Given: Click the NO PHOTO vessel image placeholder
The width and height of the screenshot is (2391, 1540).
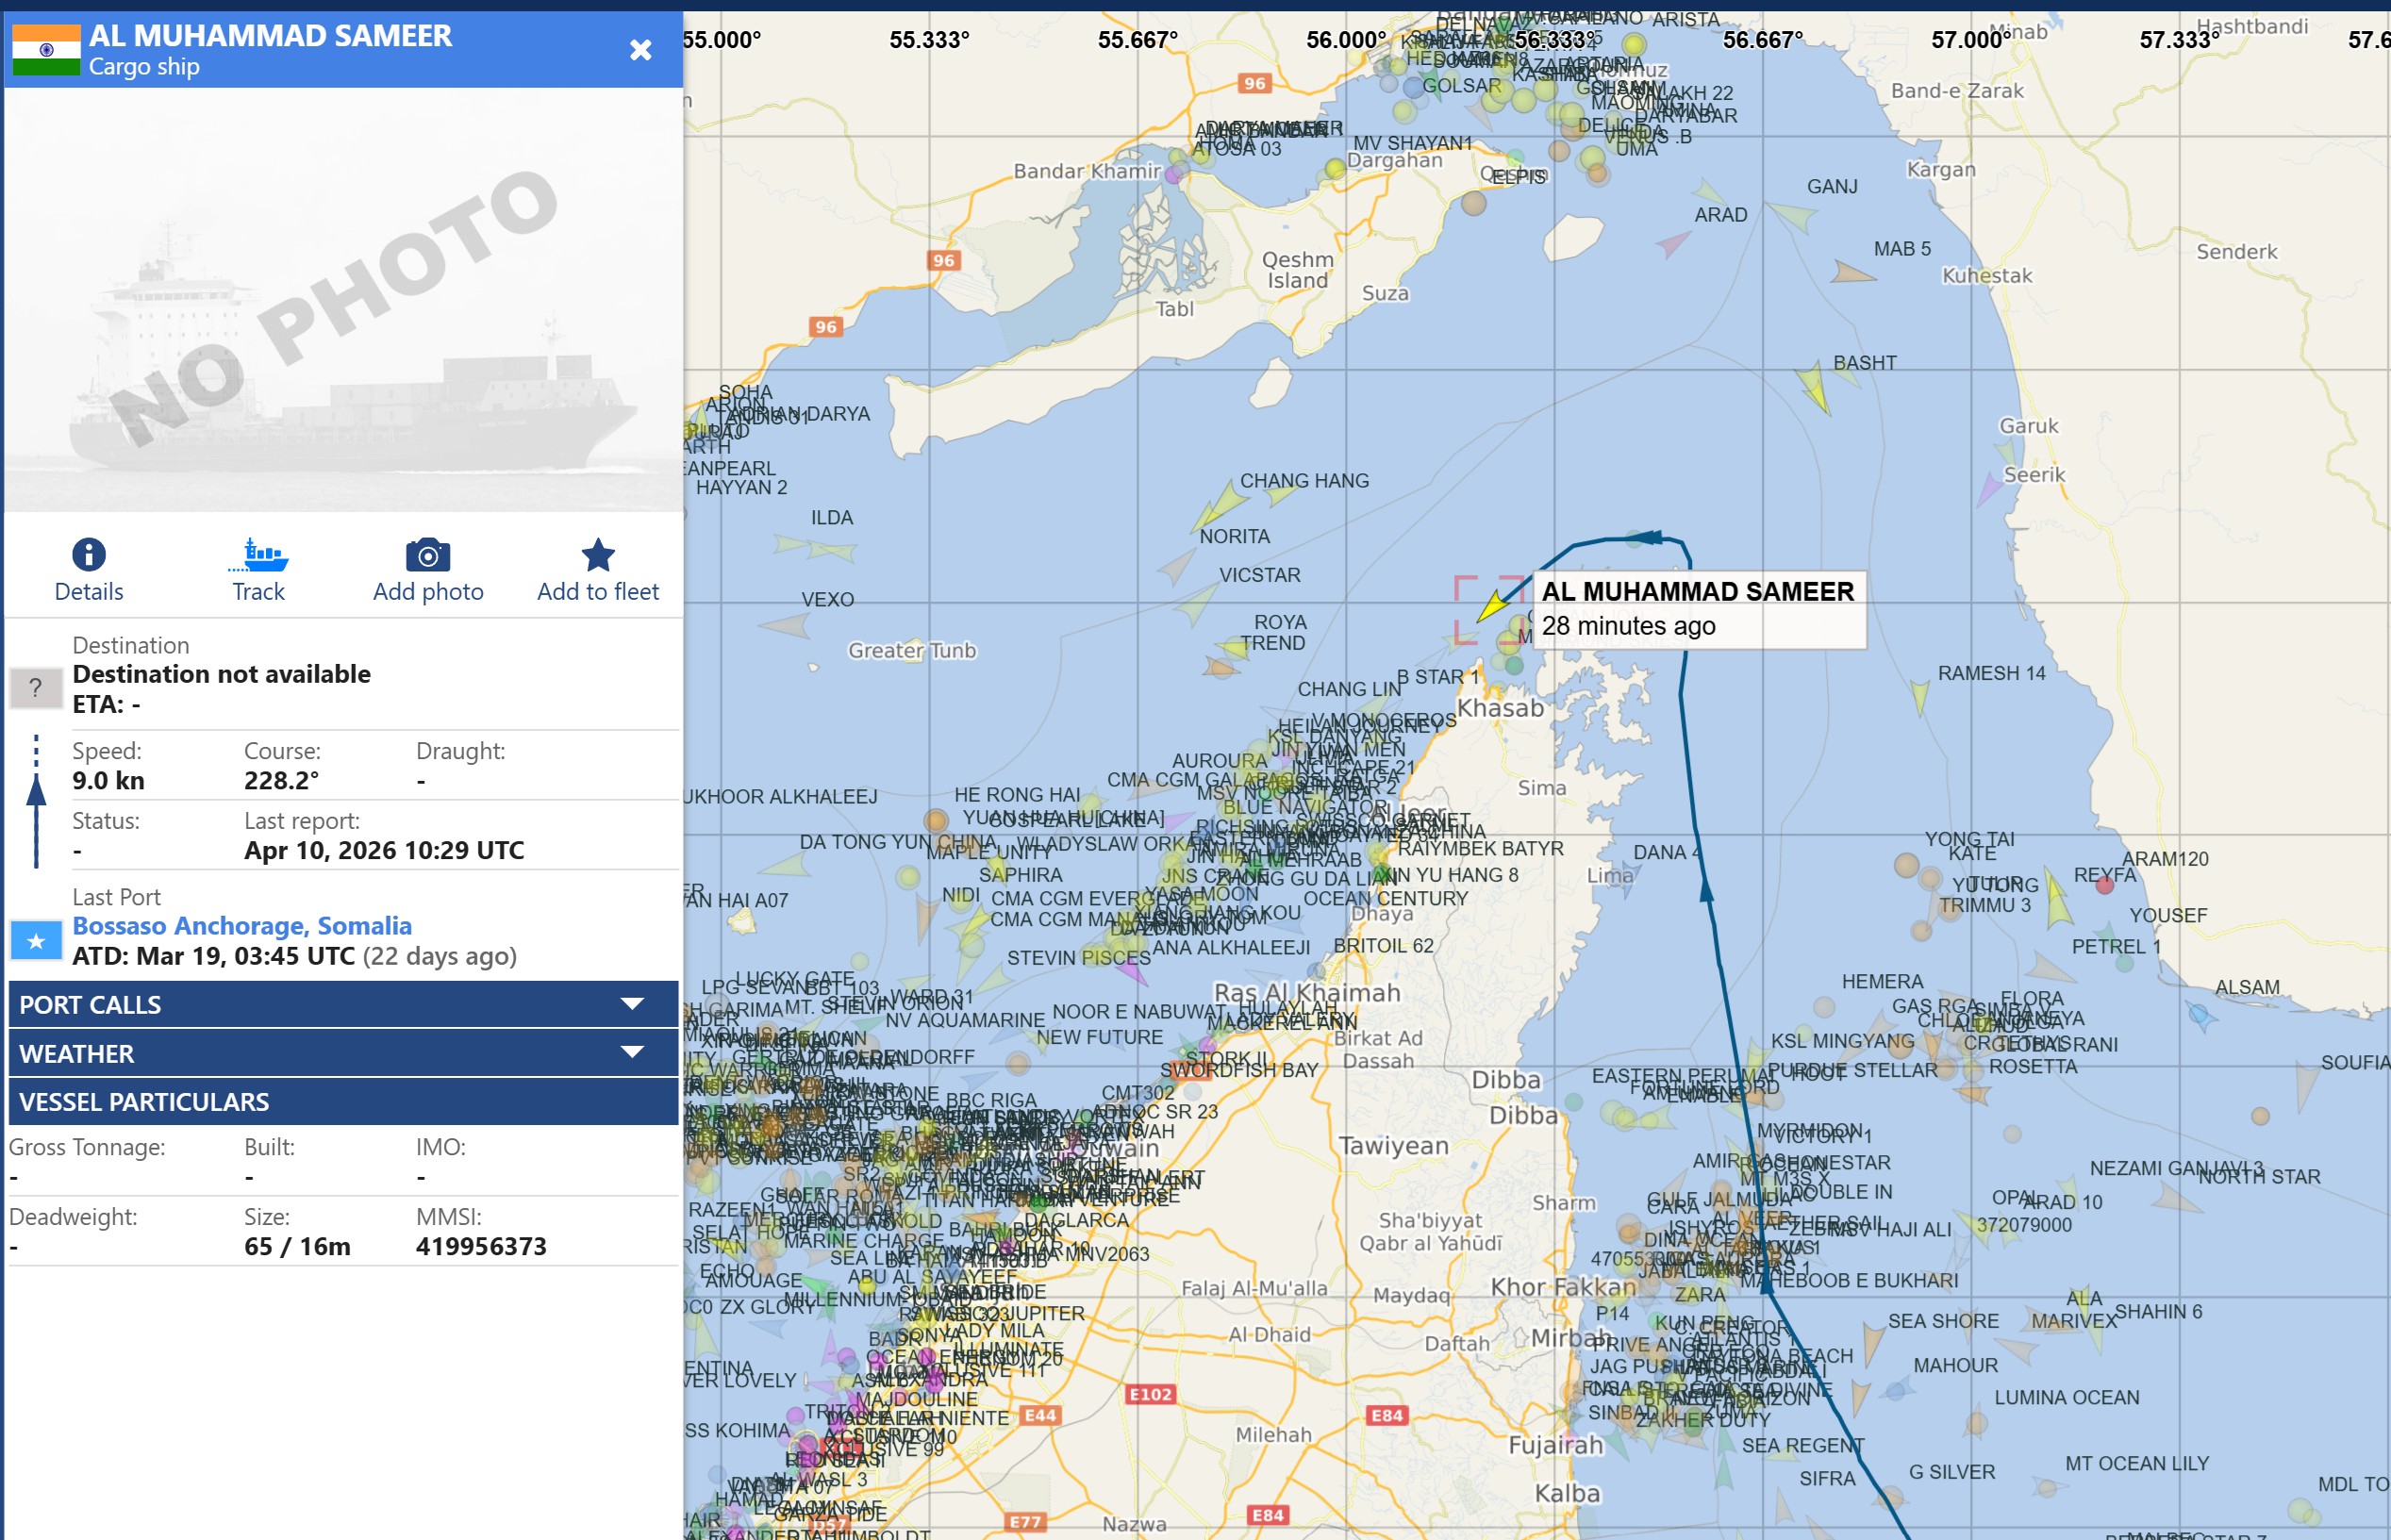Looking at the screenshot, I should pos(343,300).
